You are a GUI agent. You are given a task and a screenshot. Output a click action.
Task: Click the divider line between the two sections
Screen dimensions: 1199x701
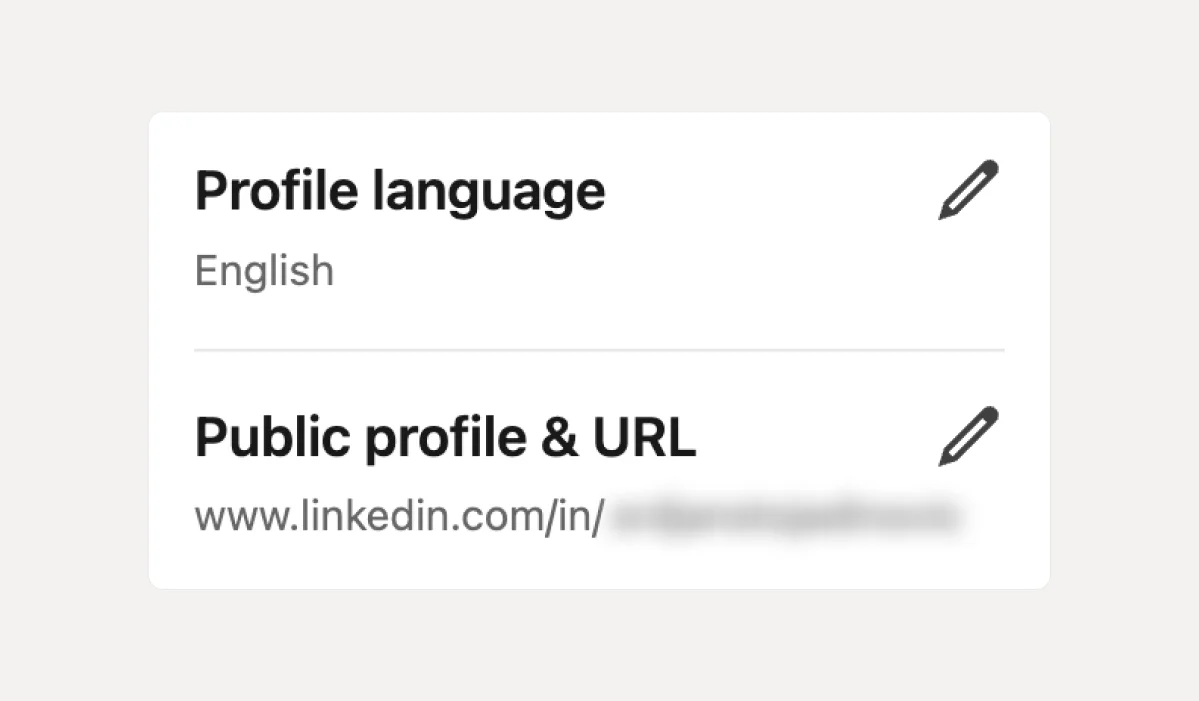tap(598, 349)
